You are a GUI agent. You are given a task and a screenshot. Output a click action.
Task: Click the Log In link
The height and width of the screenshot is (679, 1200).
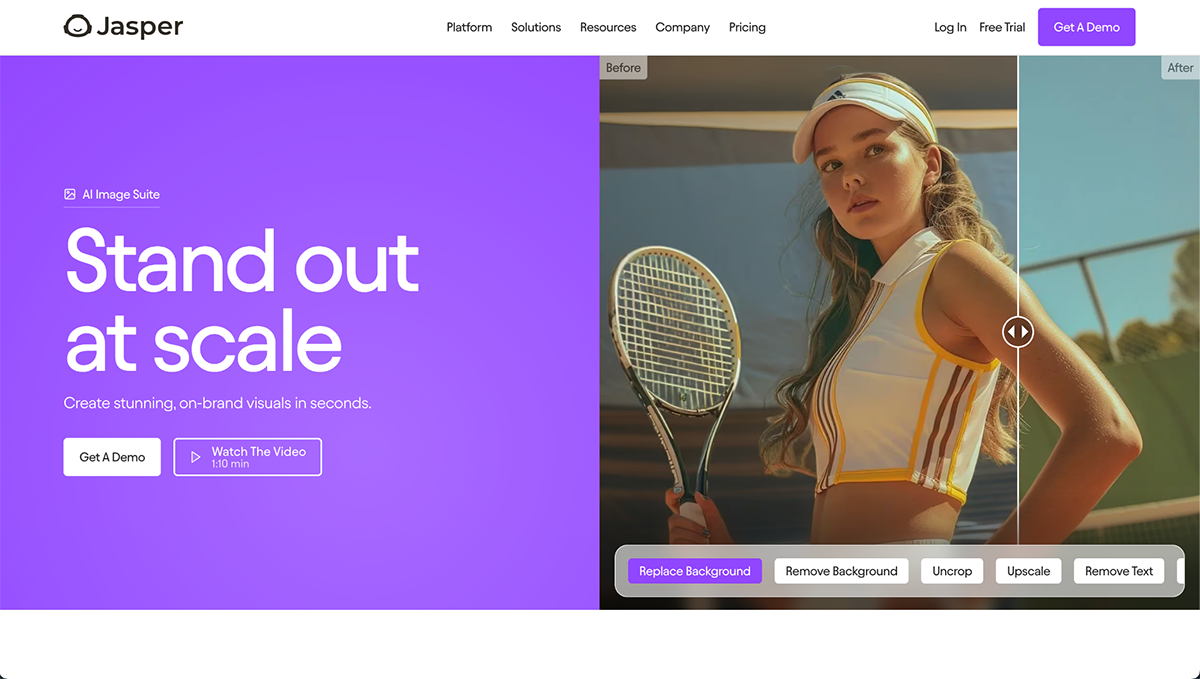coord(950,27)
